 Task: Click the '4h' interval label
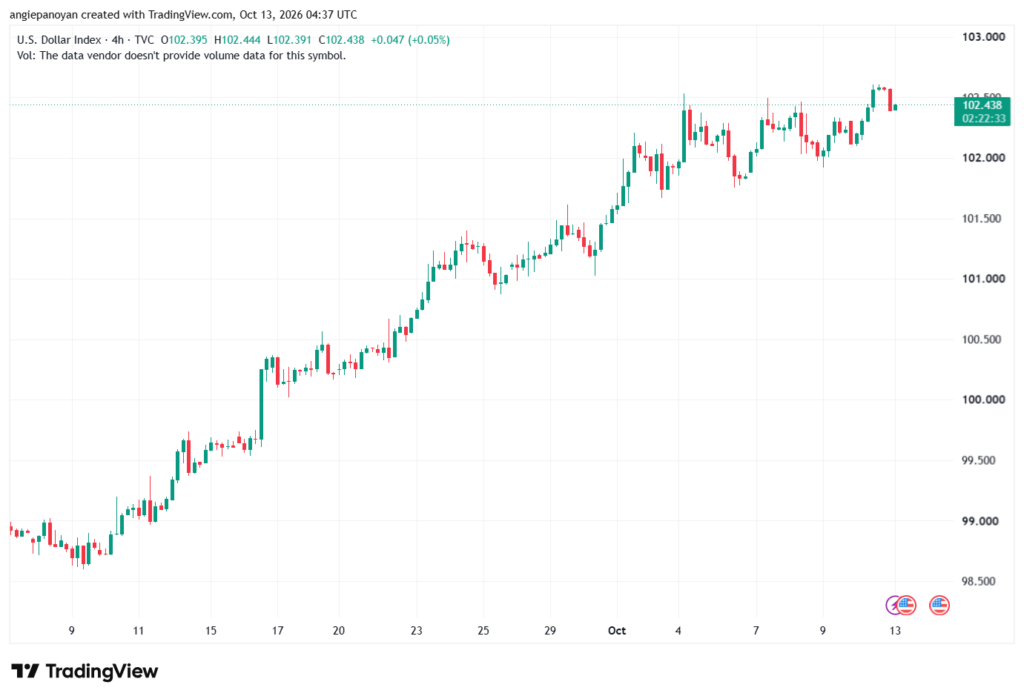[118, 40]
